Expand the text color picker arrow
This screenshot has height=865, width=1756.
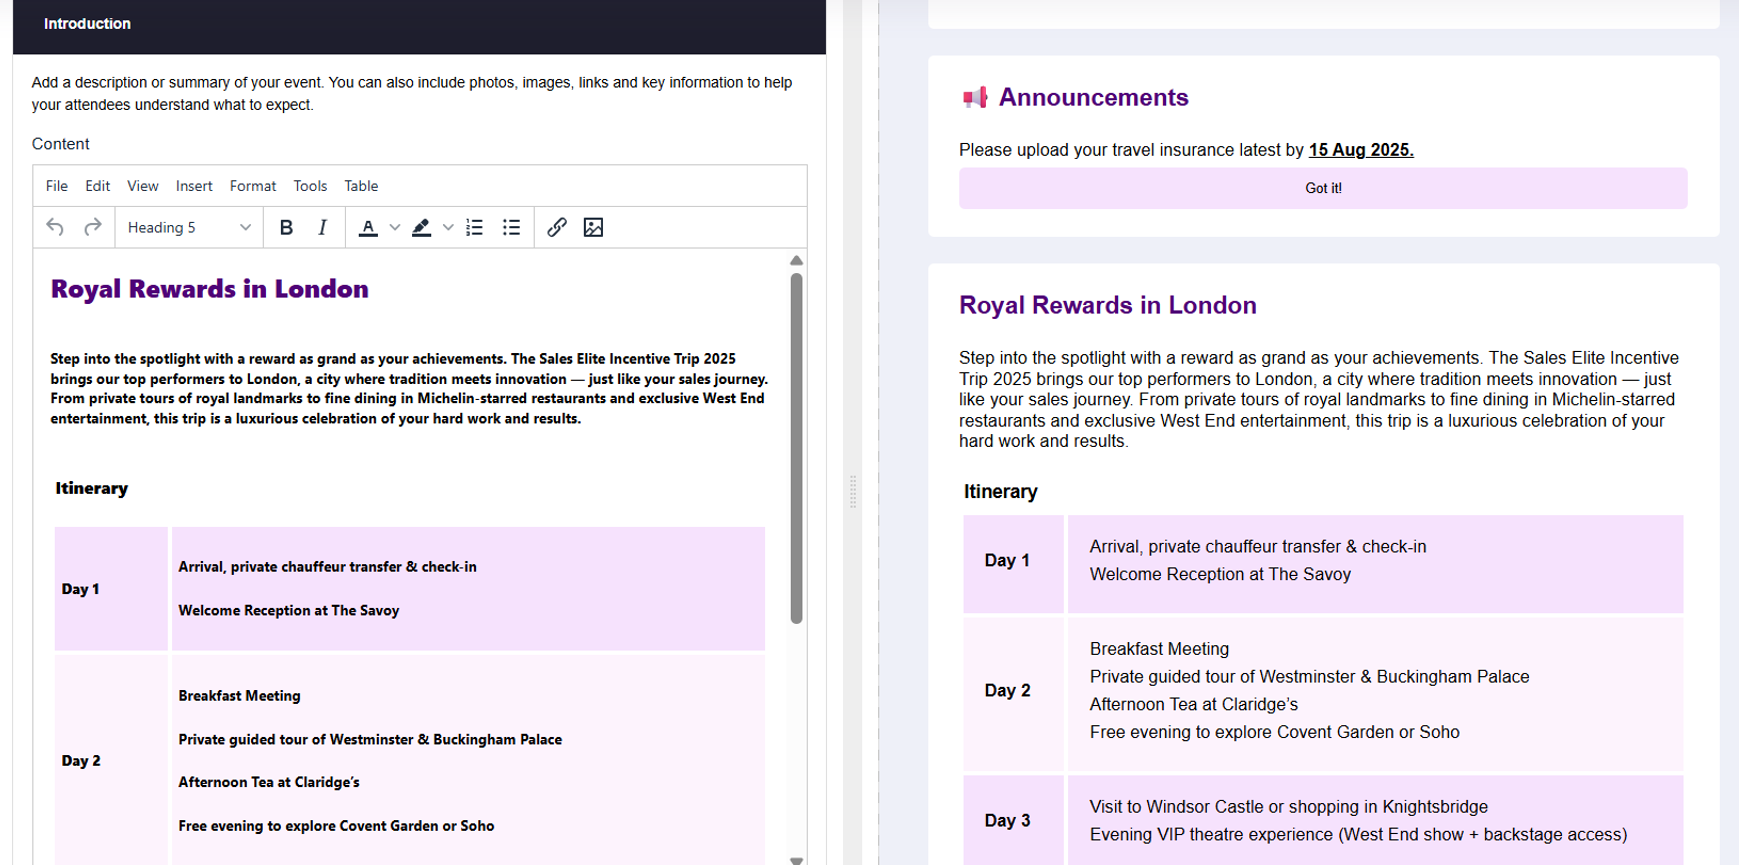click(x=395, y=228)
